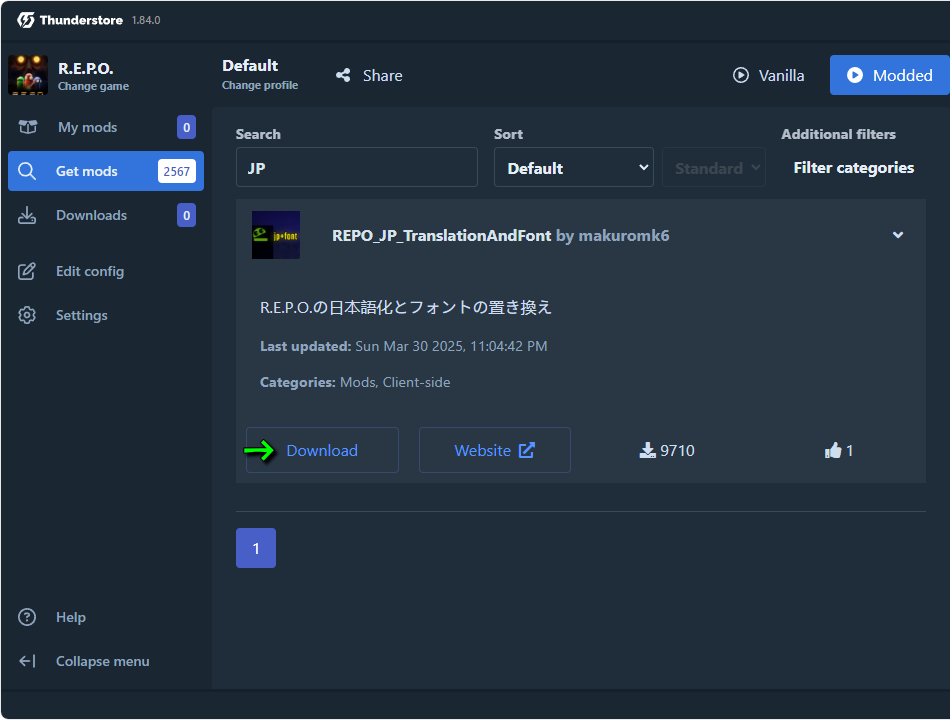The height and width of the screenshot is (720, 950).
Task: Collapse the mod card chevron
Action: 898,235
